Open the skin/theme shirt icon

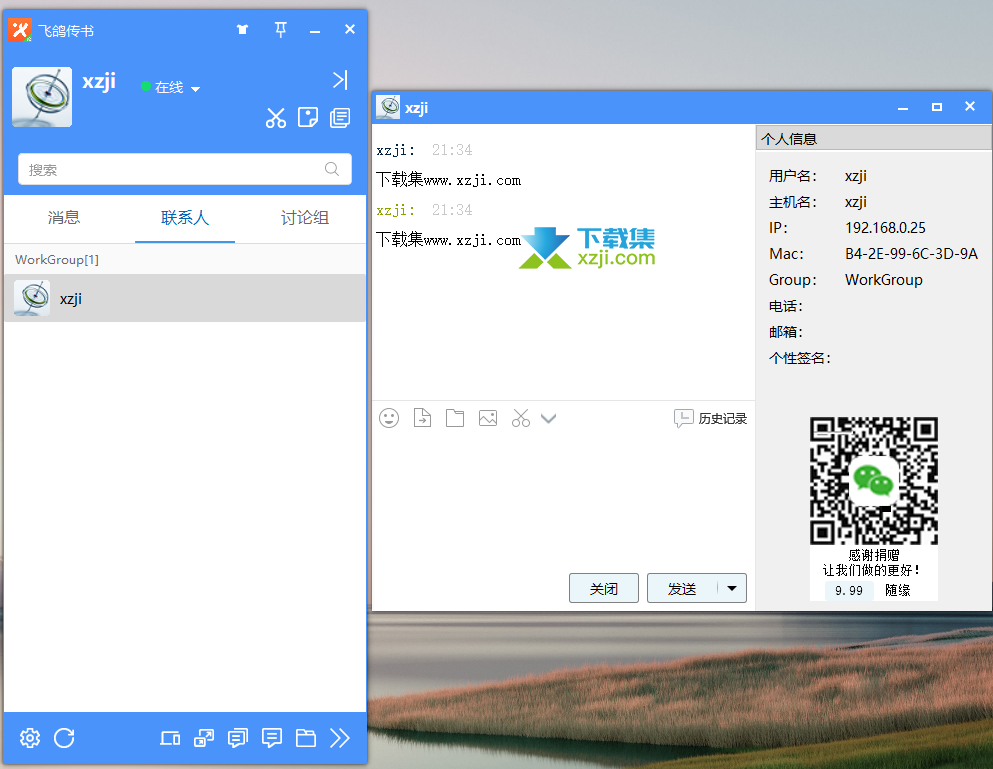pyautogui.click(x=243, y=29)
